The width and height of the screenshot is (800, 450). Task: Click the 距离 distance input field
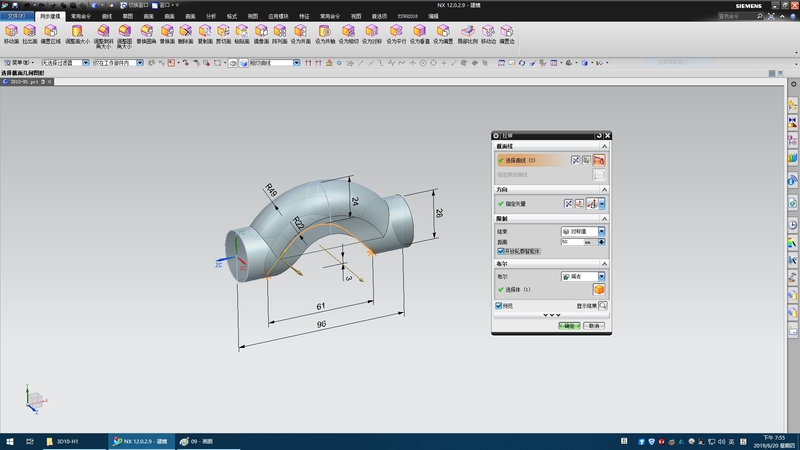pos(572,242)
